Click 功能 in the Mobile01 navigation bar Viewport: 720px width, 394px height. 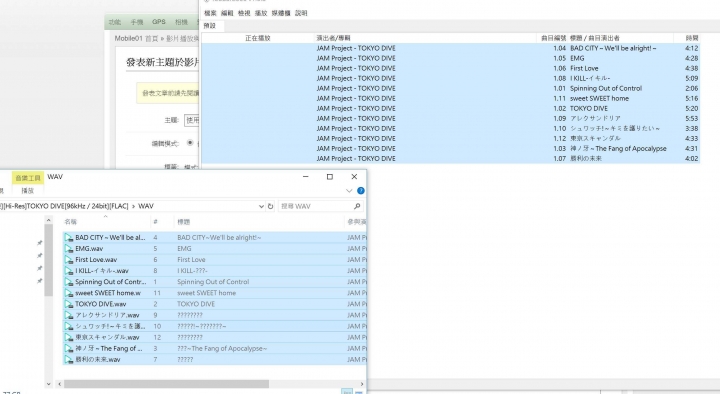pyautogui.click(x=115, y=22)
